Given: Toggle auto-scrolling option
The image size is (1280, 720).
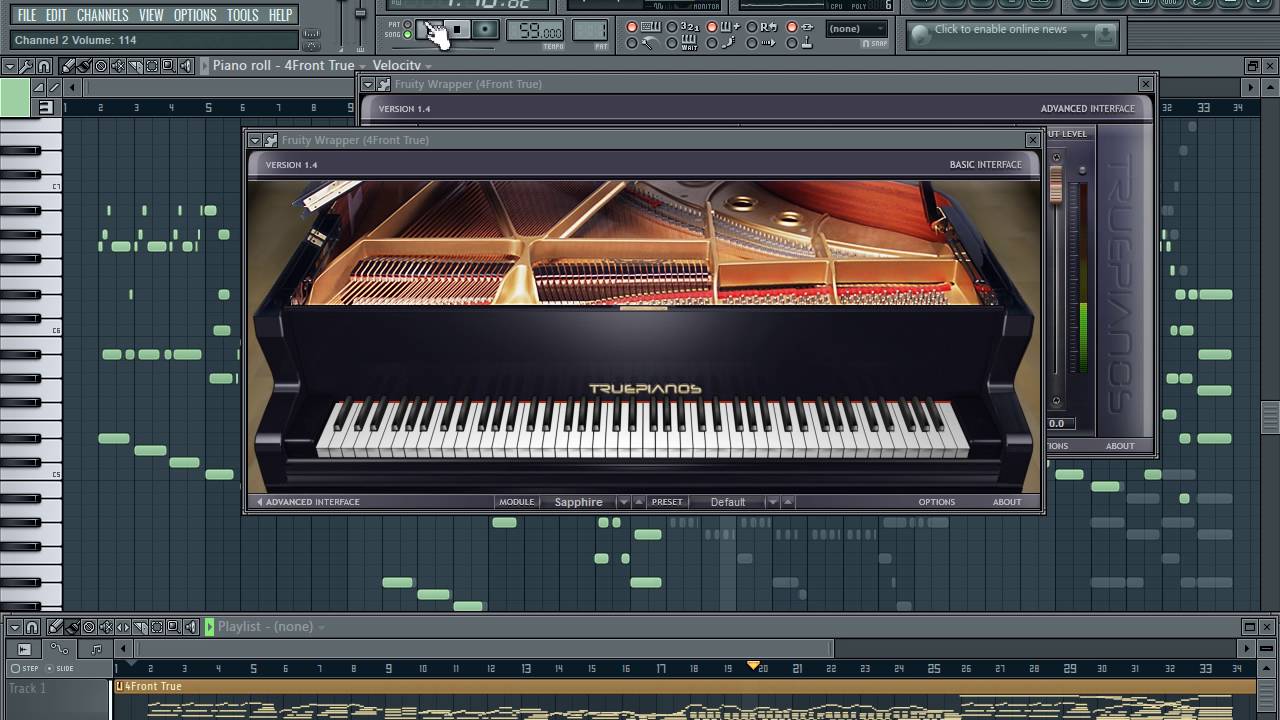Looking at the screenshot, I should 752,43.
